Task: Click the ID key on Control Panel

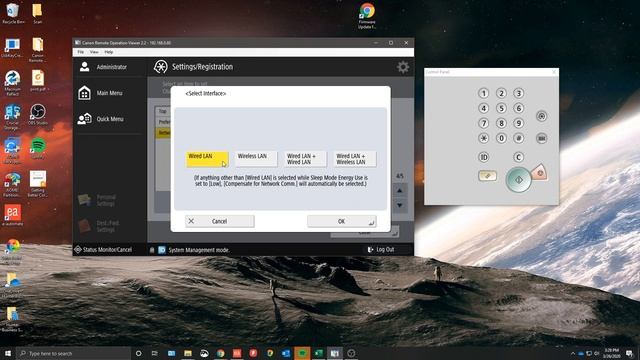Action: click(483, 157)
